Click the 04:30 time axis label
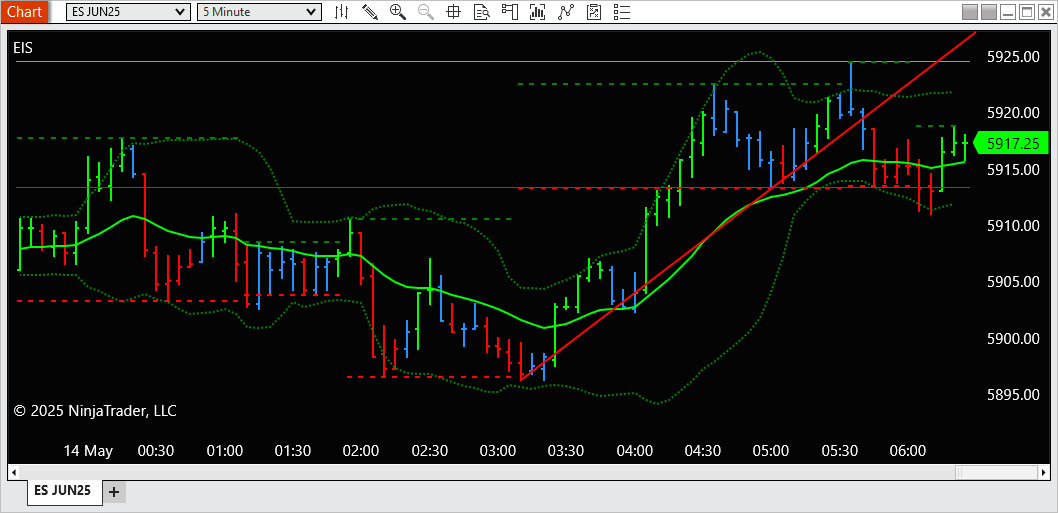Screen dimensions: 1058x513 coord(703,450)
